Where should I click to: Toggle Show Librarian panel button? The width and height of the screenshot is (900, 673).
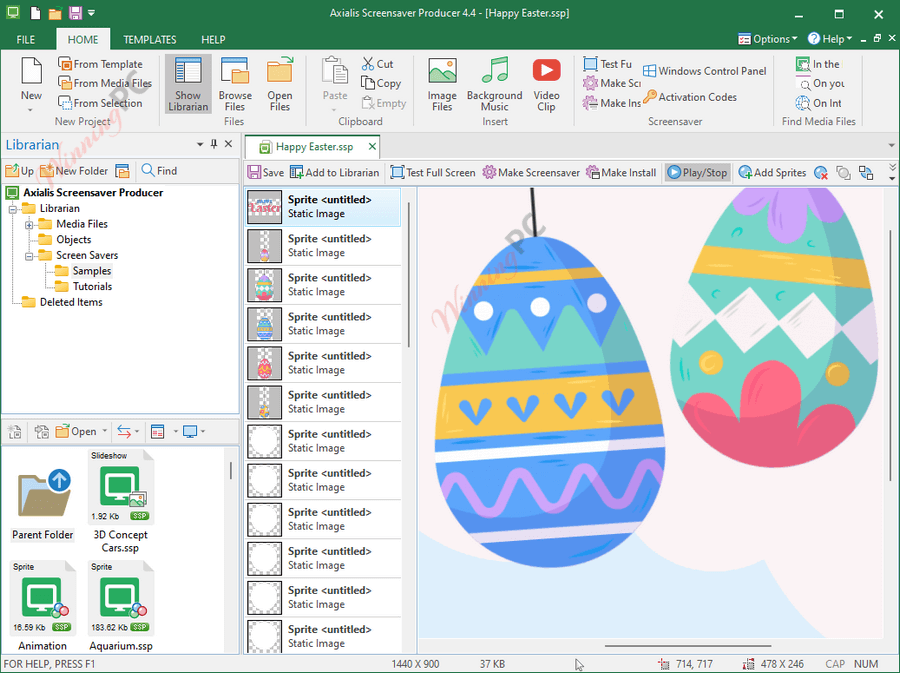point(188,84)
